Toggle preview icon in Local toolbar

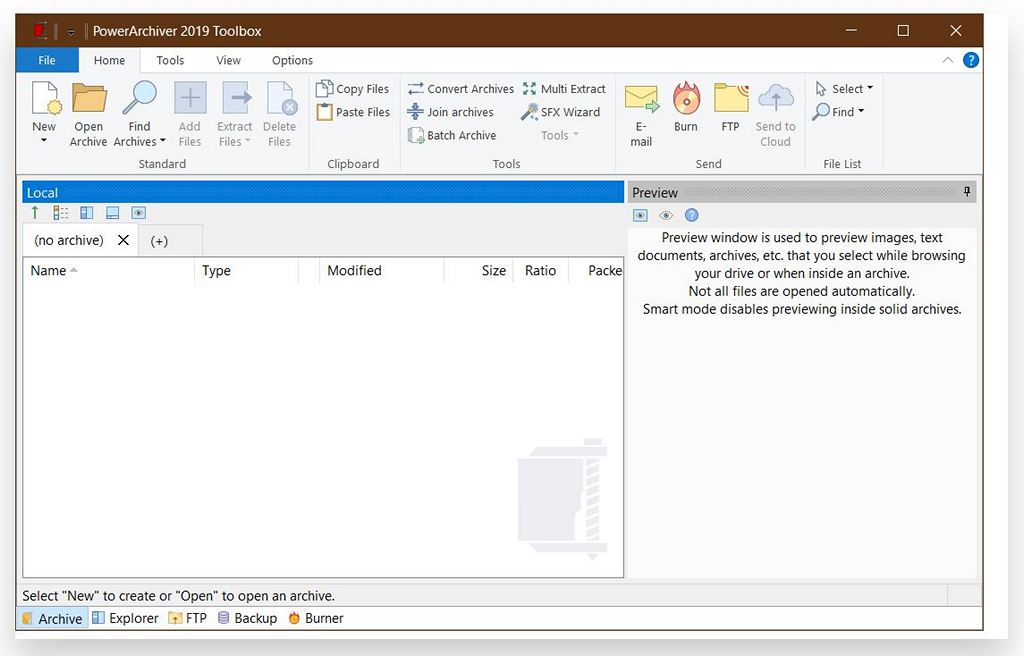138,212
